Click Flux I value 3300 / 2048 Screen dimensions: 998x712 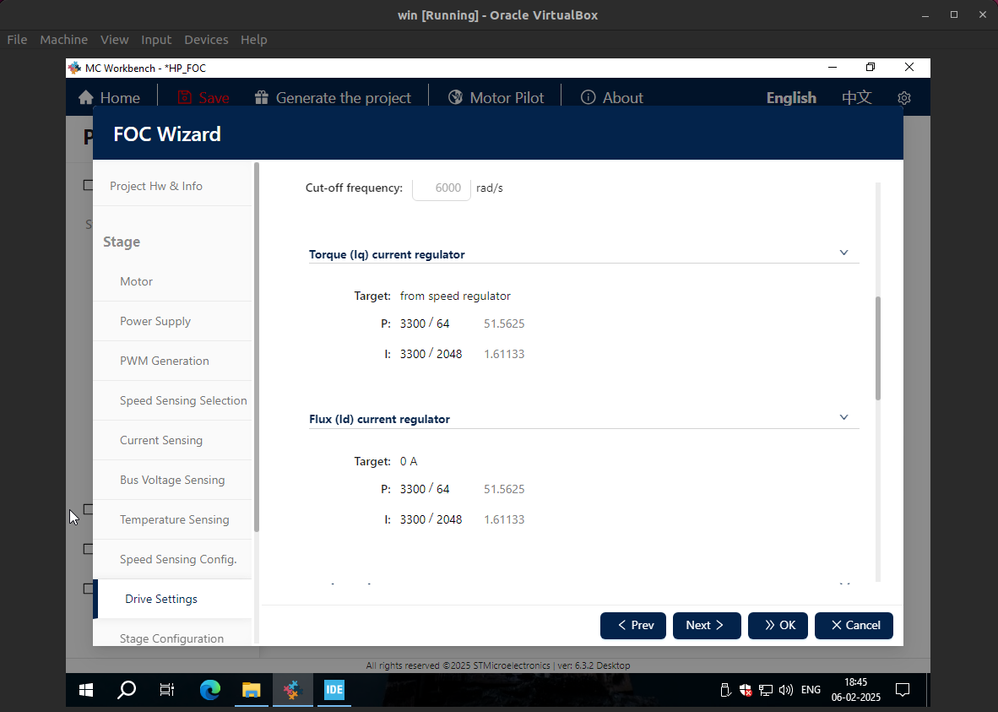point(431,520)
